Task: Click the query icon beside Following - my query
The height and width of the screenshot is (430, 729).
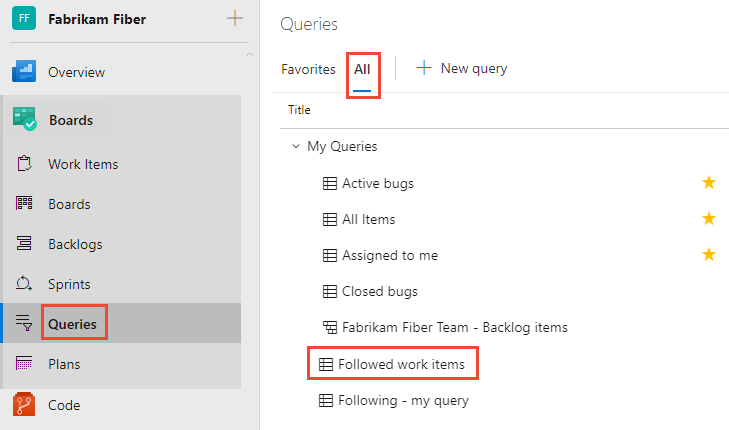Action: point(325,400)
